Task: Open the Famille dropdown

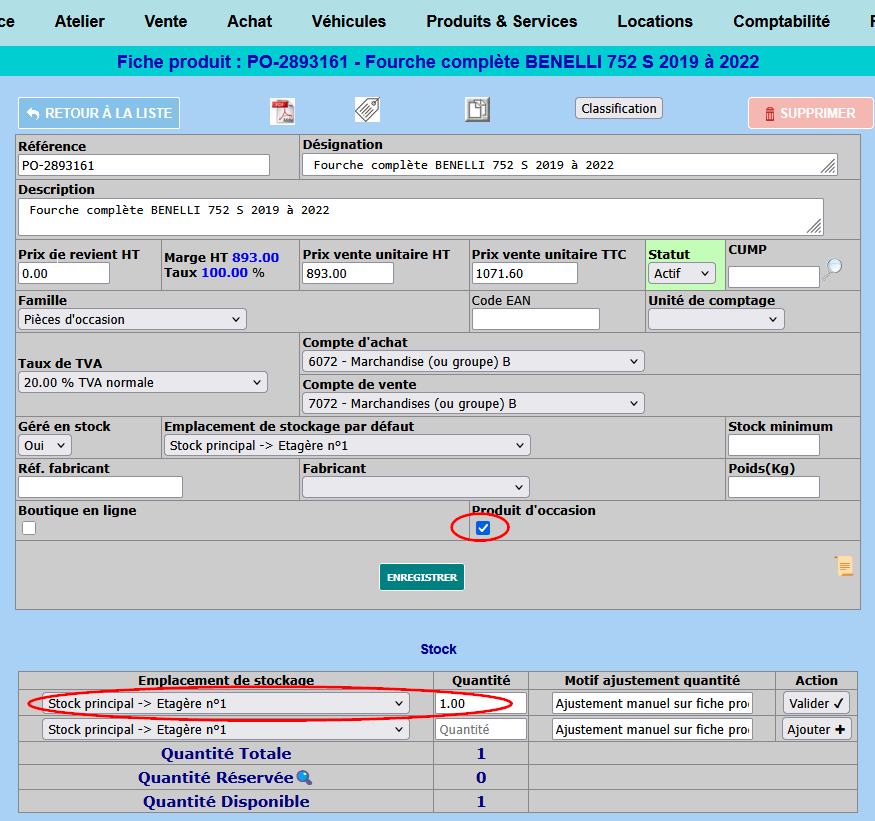Action: click(132, 319)
